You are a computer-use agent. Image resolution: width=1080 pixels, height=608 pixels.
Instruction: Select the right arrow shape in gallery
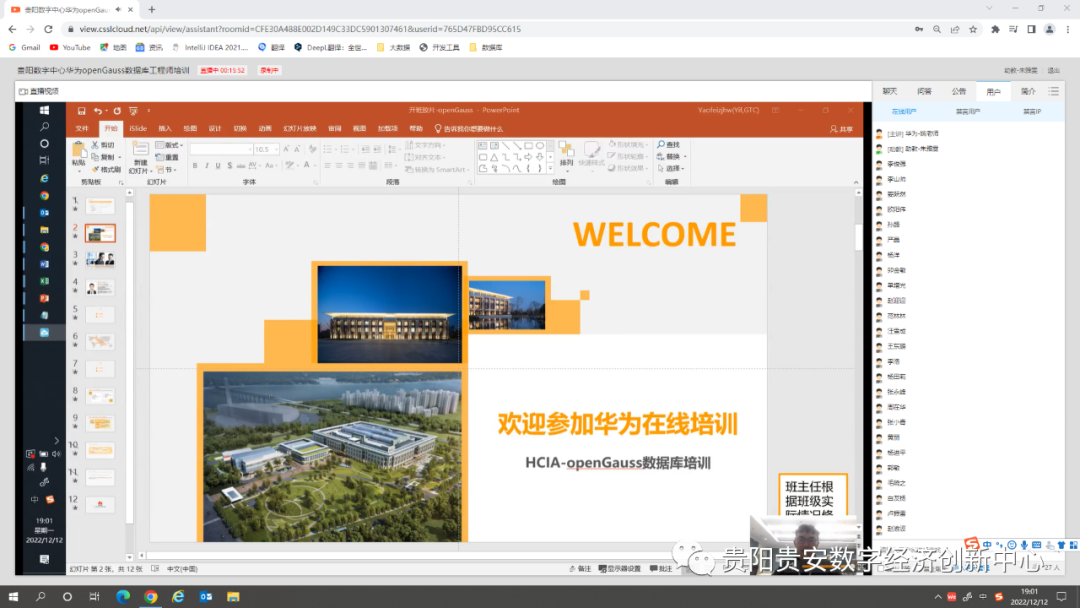(x=528, y=157)
